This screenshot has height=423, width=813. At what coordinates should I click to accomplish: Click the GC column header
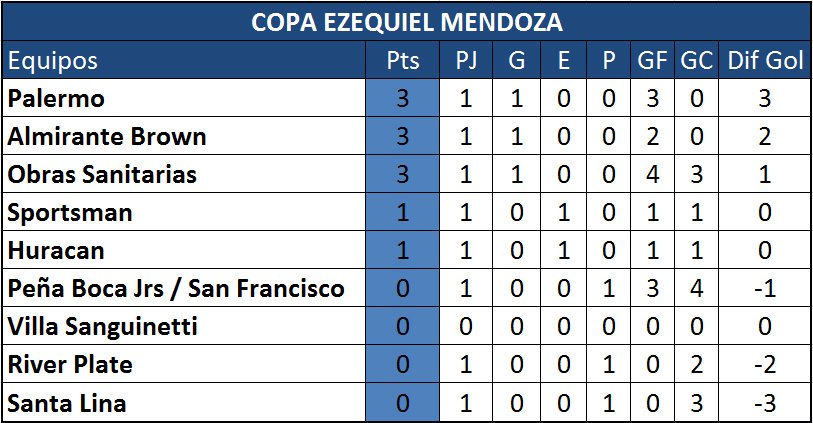[x=696, y=60]
